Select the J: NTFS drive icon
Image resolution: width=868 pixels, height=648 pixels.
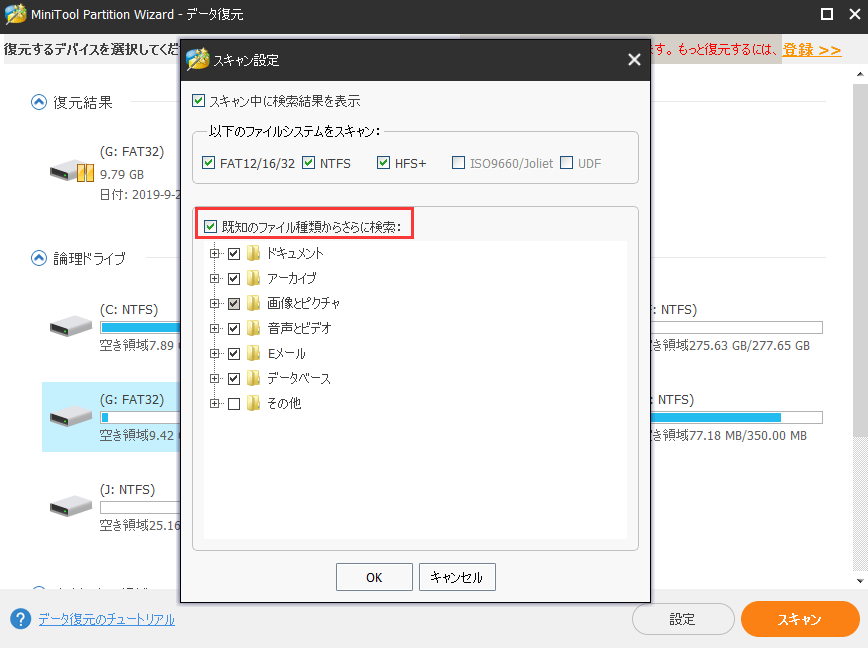click(x=71, y=506)
